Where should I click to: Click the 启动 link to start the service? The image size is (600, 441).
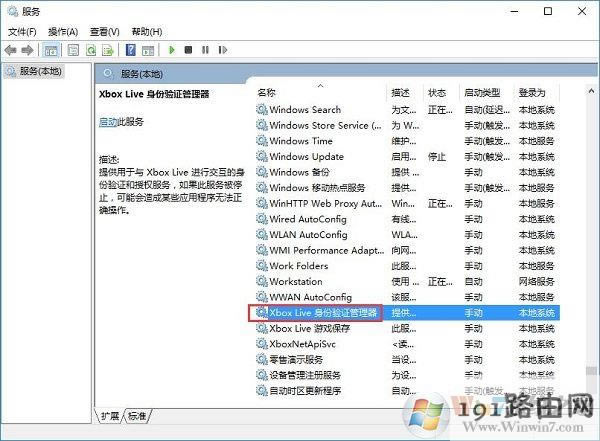pyautogui.click(x=108, y=121)
